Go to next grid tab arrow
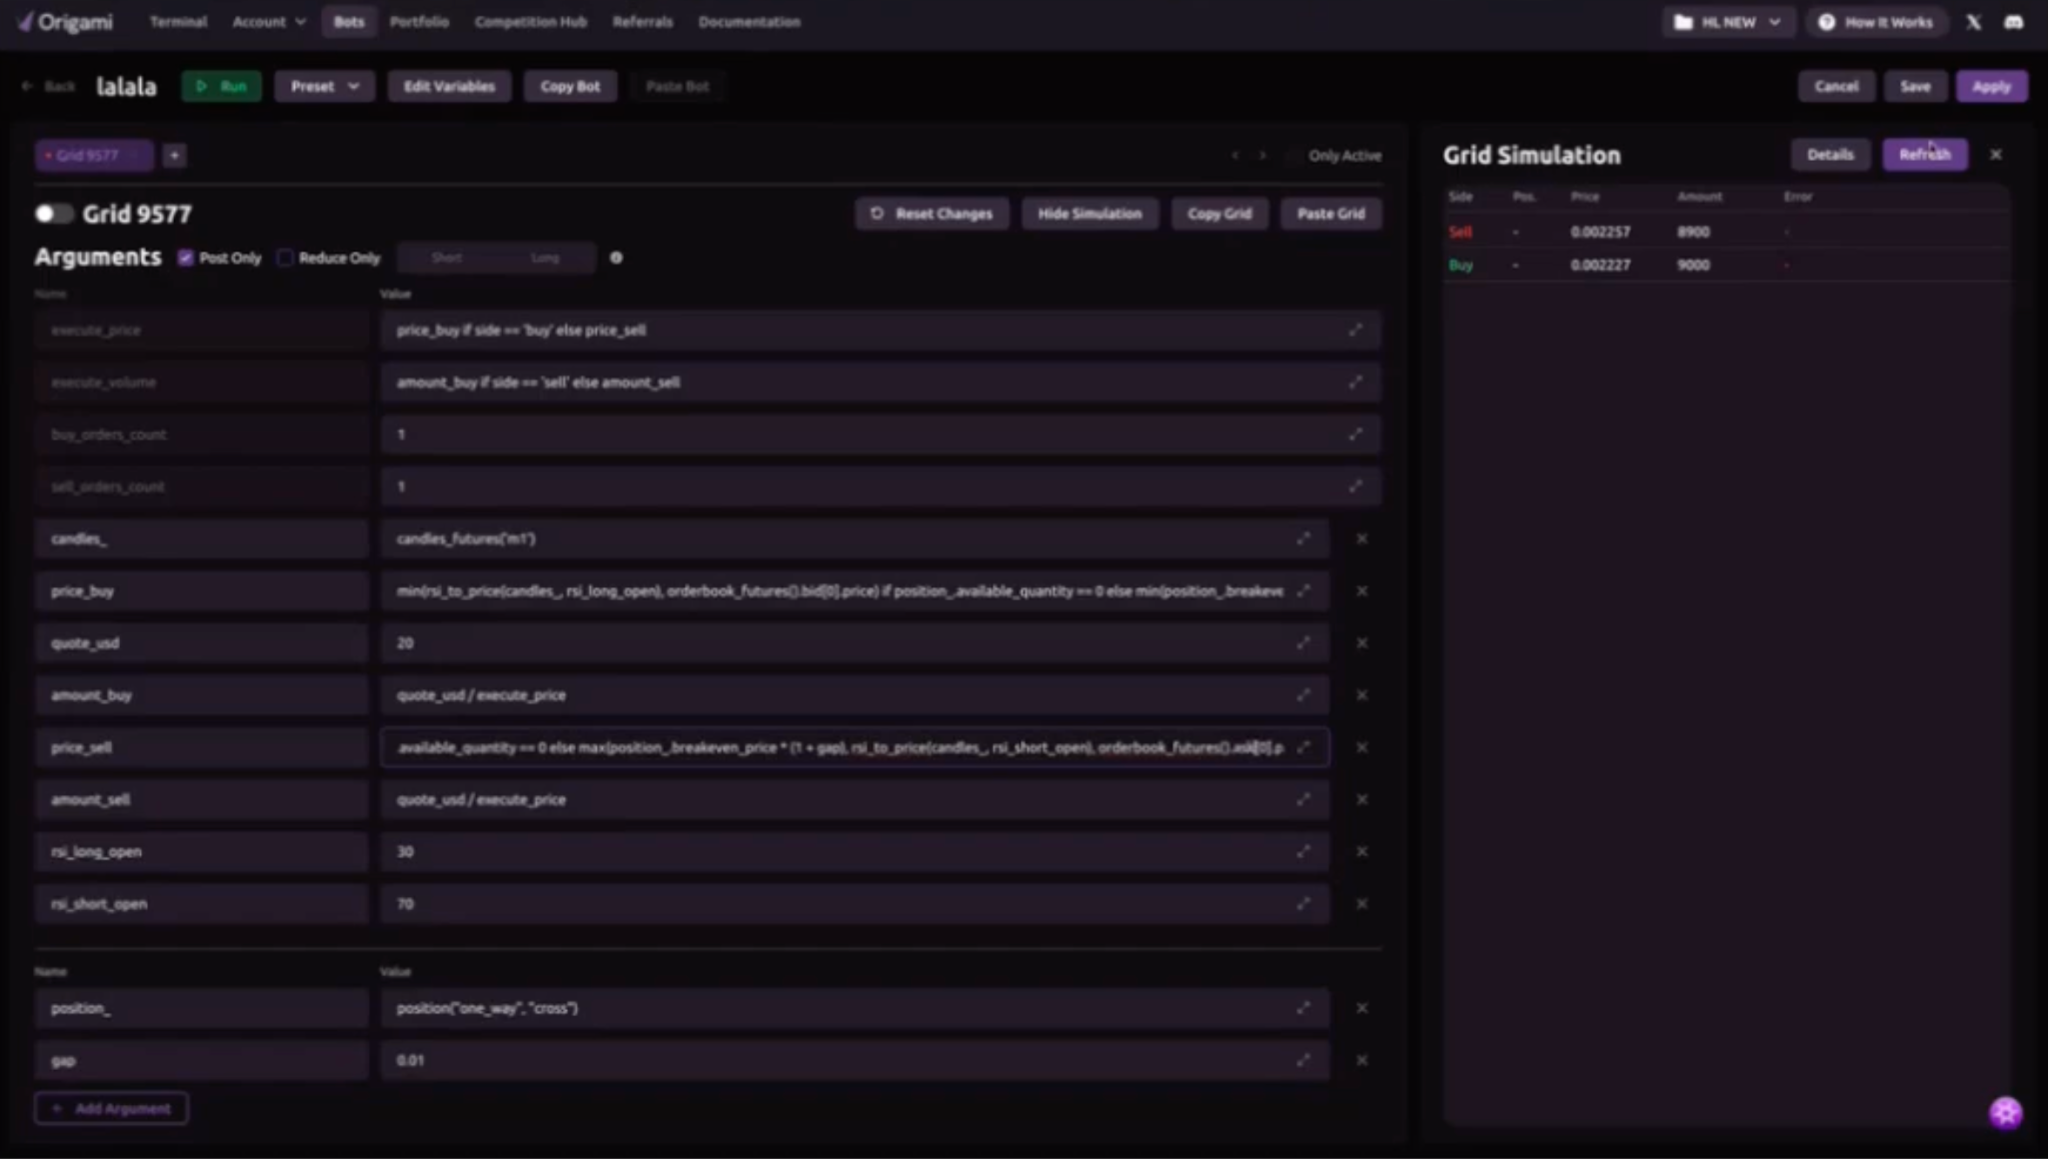Screen dimensions: 2048x1159 [1263, 155]
